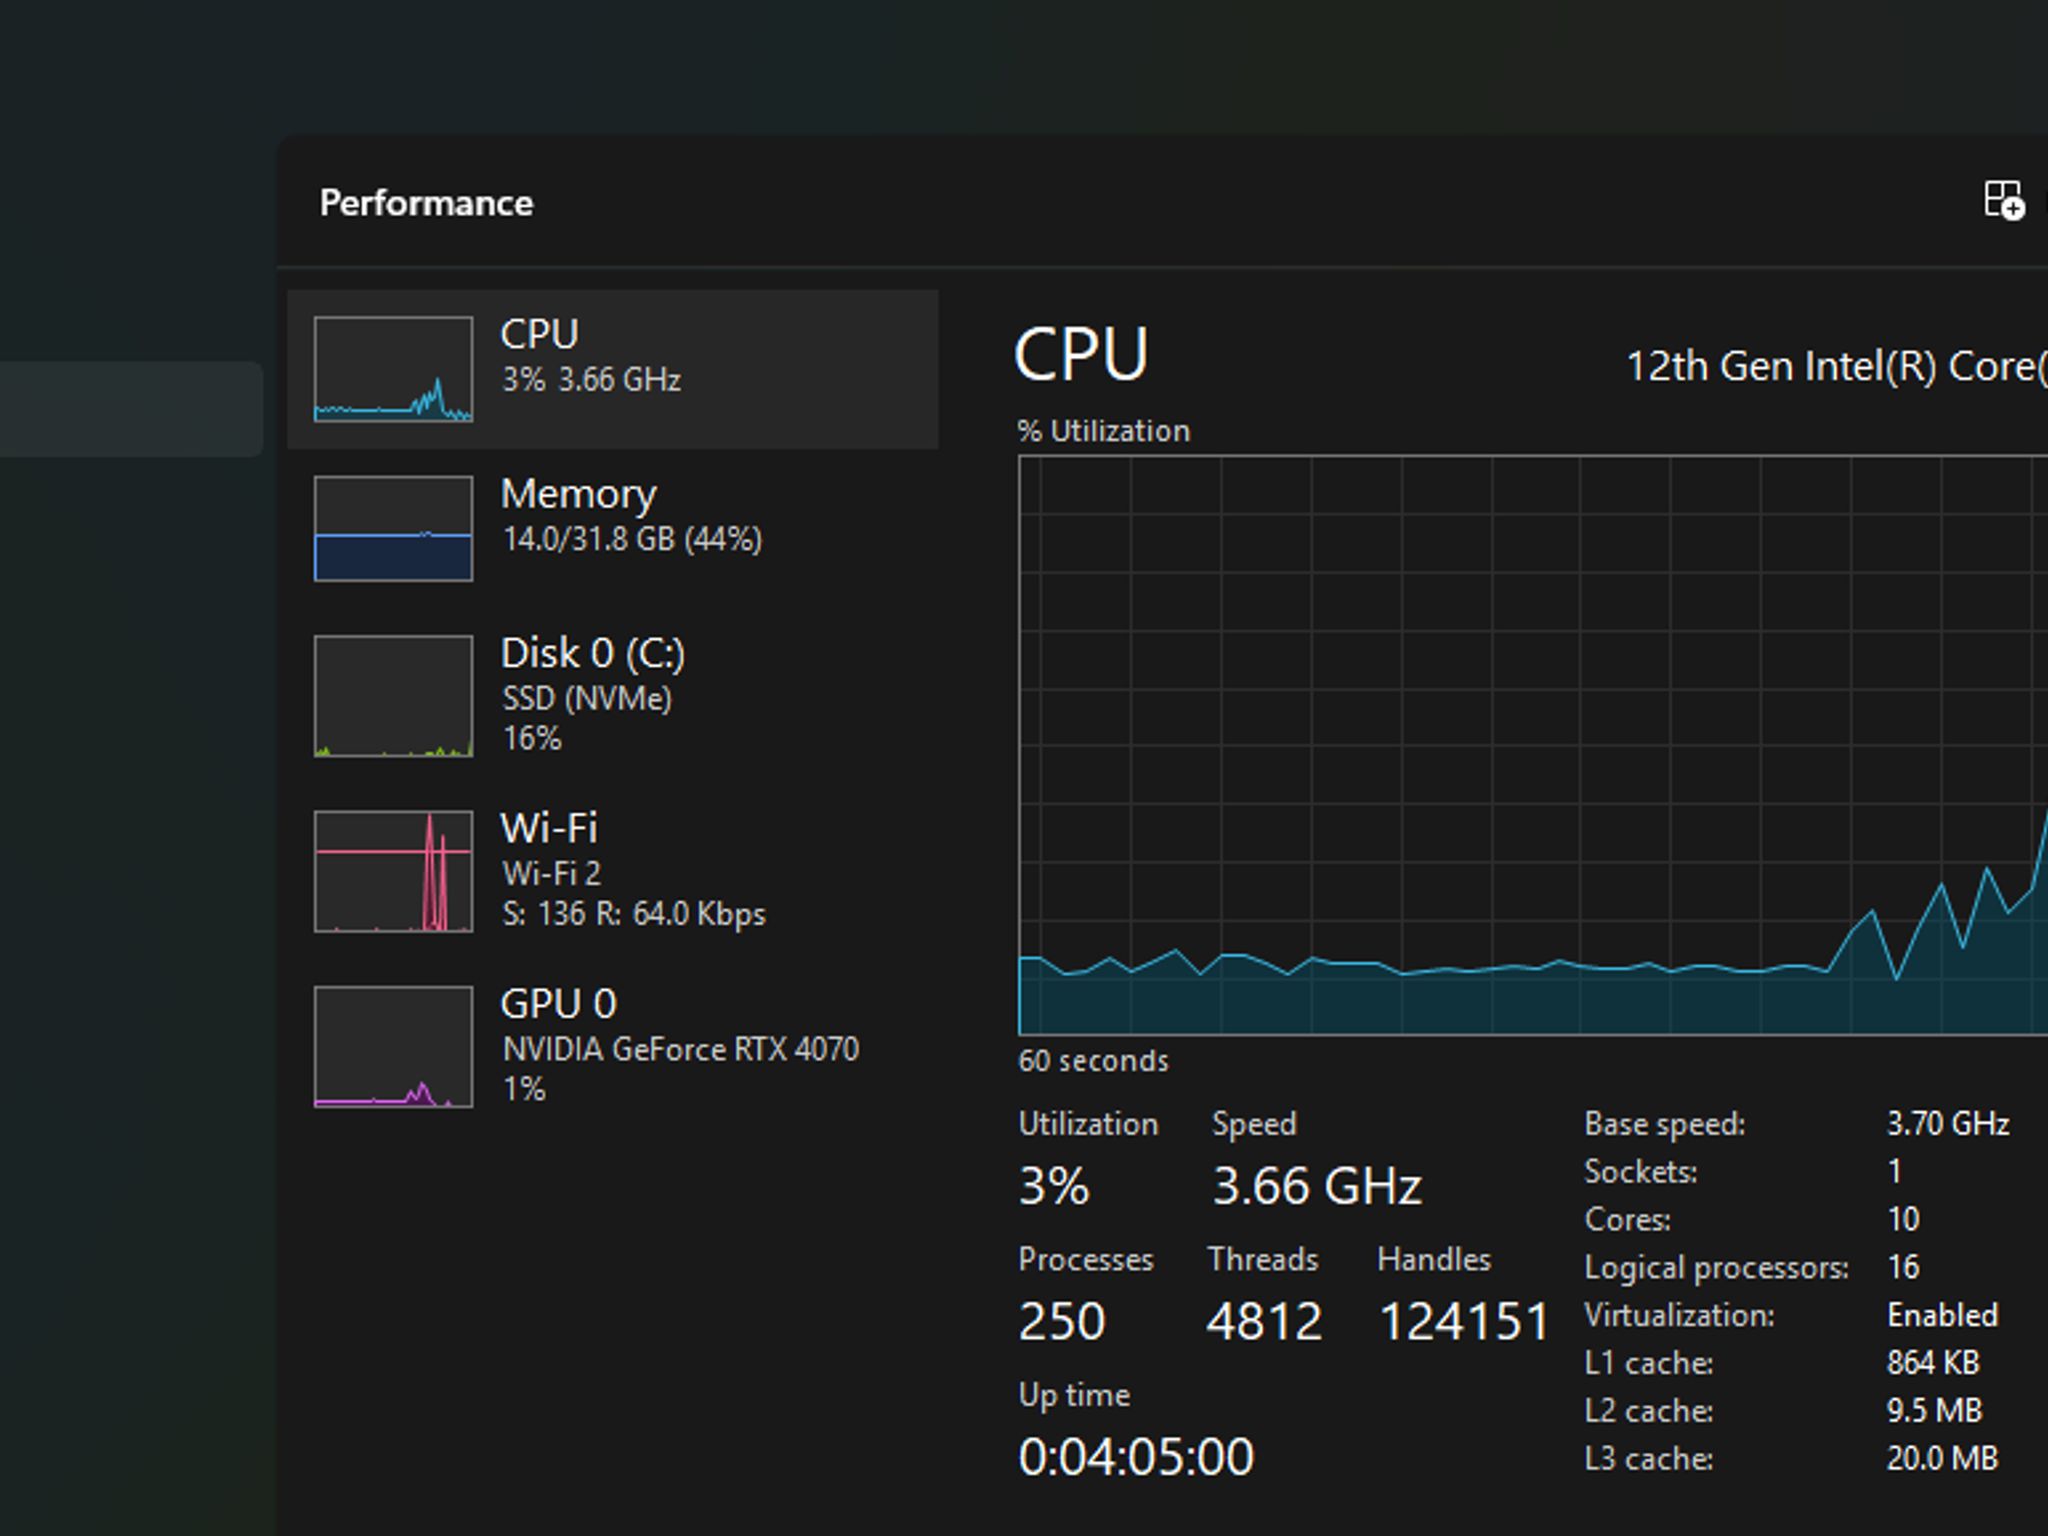Click the % Utilization graph label
2048x1536 pixels.
click(1103, 431)
